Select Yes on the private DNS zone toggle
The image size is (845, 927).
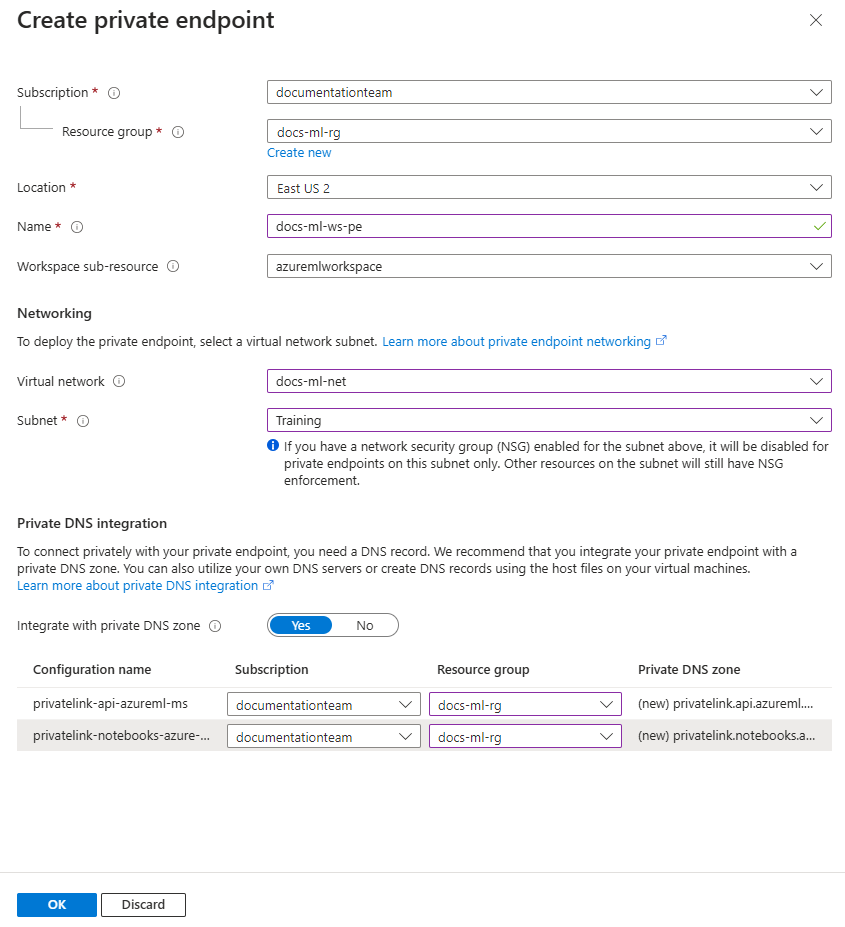click(300, 624)
